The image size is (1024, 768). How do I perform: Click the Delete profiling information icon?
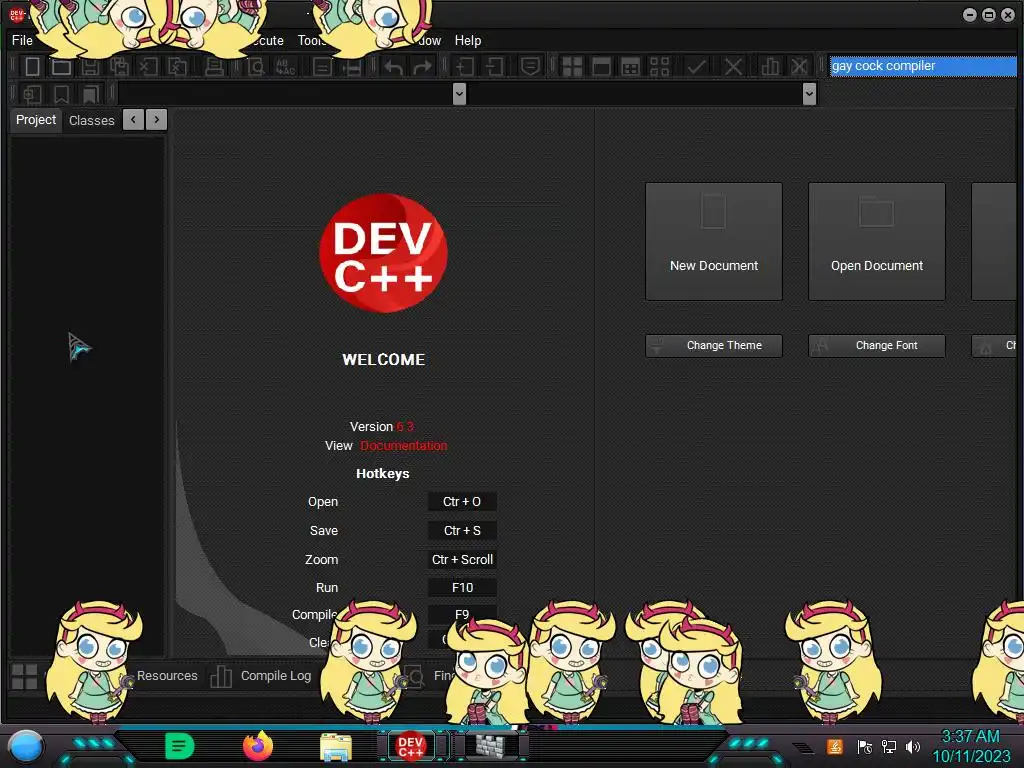click(799, 67)
